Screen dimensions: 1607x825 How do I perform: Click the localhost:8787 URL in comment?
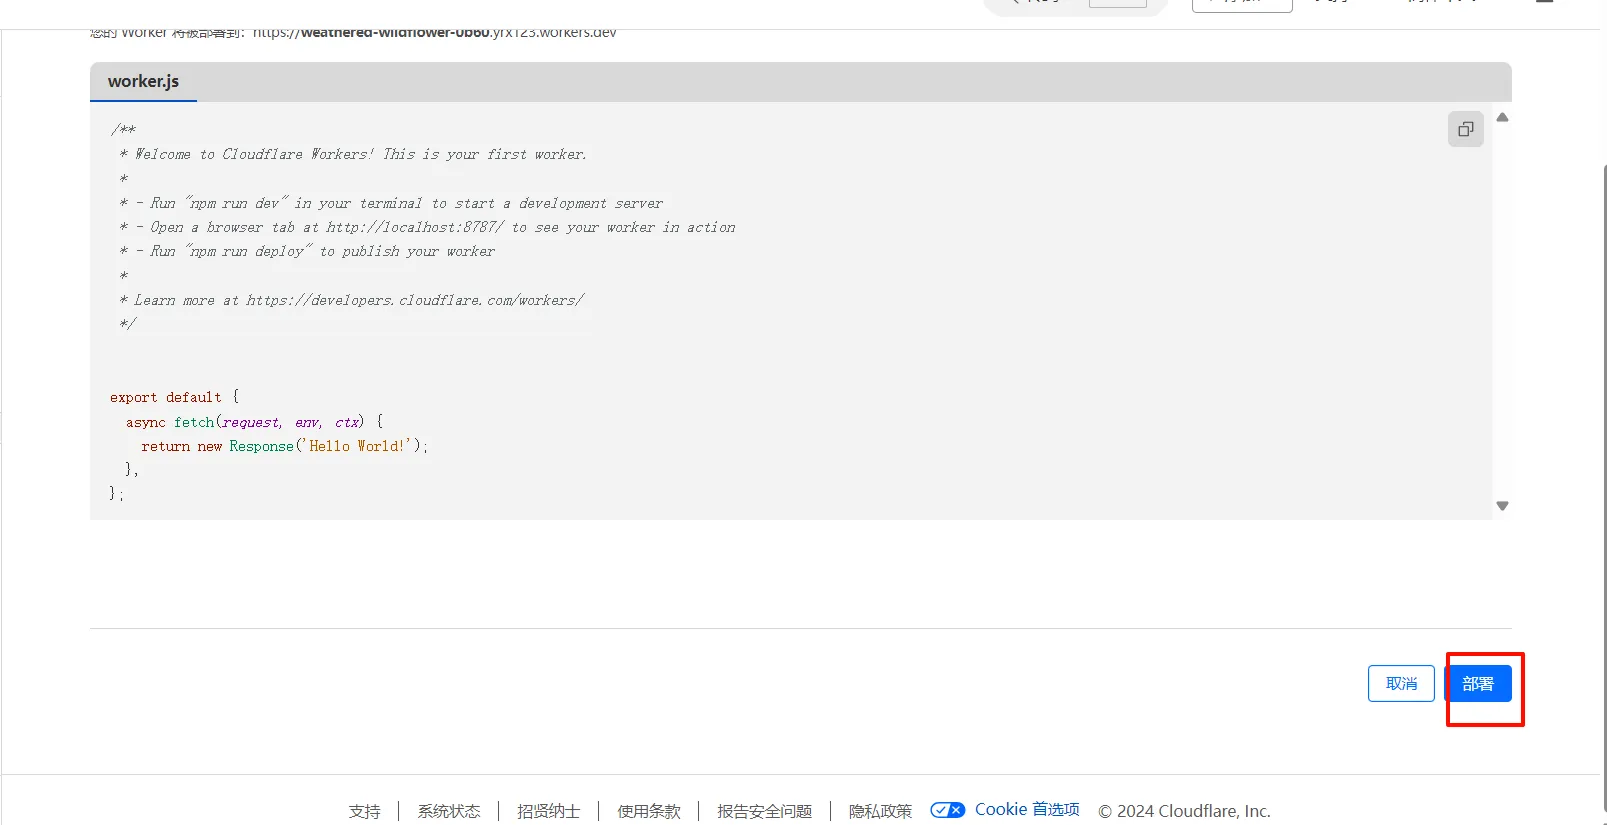[x=415, y=227]
